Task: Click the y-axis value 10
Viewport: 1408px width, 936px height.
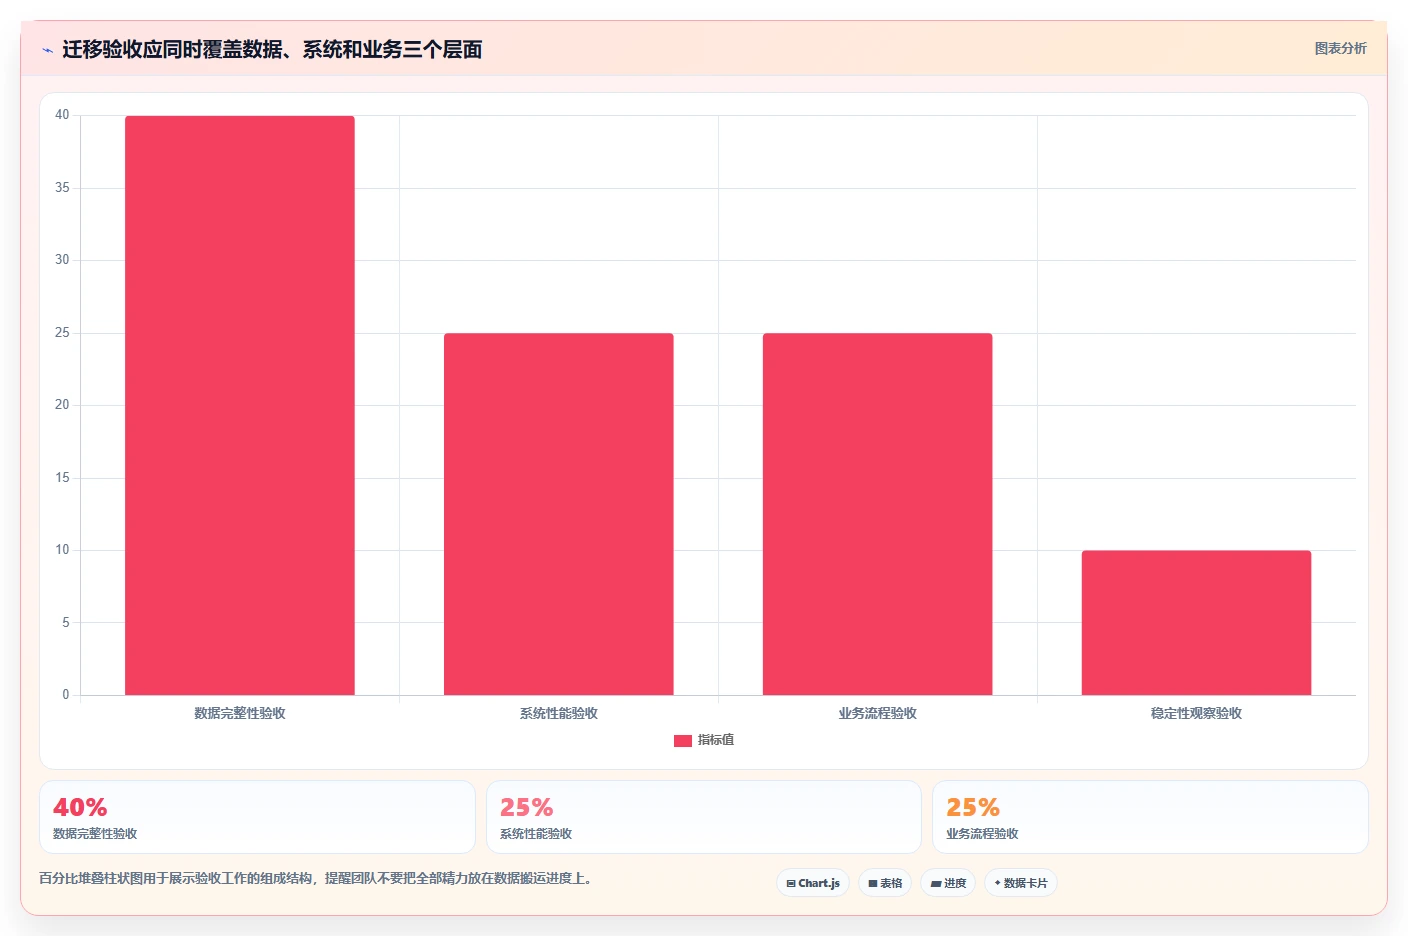Action: click(x=62, y=550)
